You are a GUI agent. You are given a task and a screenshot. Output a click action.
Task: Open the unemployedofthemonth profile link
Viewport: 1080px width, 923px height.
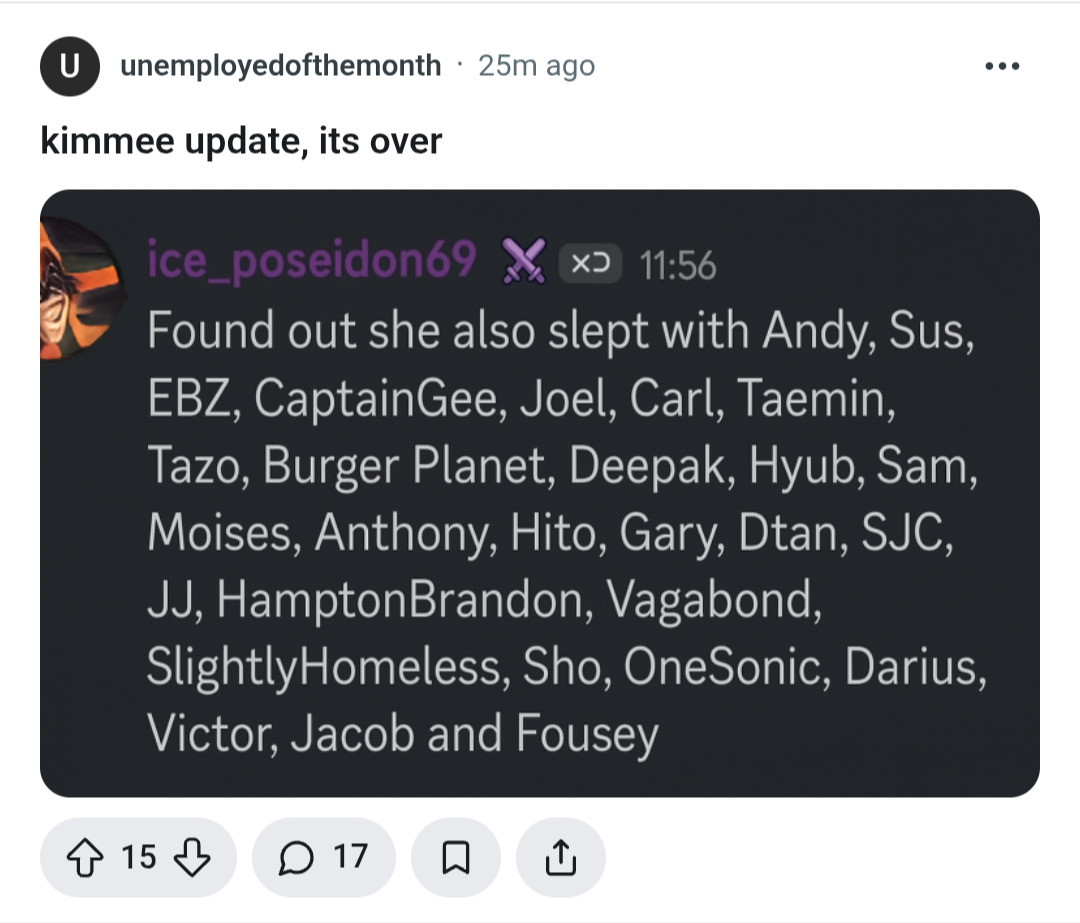[280, 66]
